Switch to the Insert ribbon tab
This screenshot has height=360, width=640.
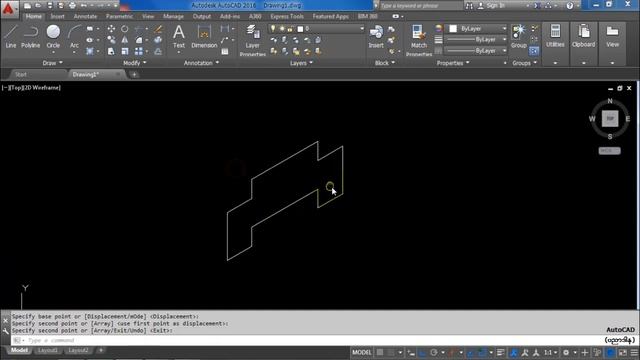coord(58,16)
